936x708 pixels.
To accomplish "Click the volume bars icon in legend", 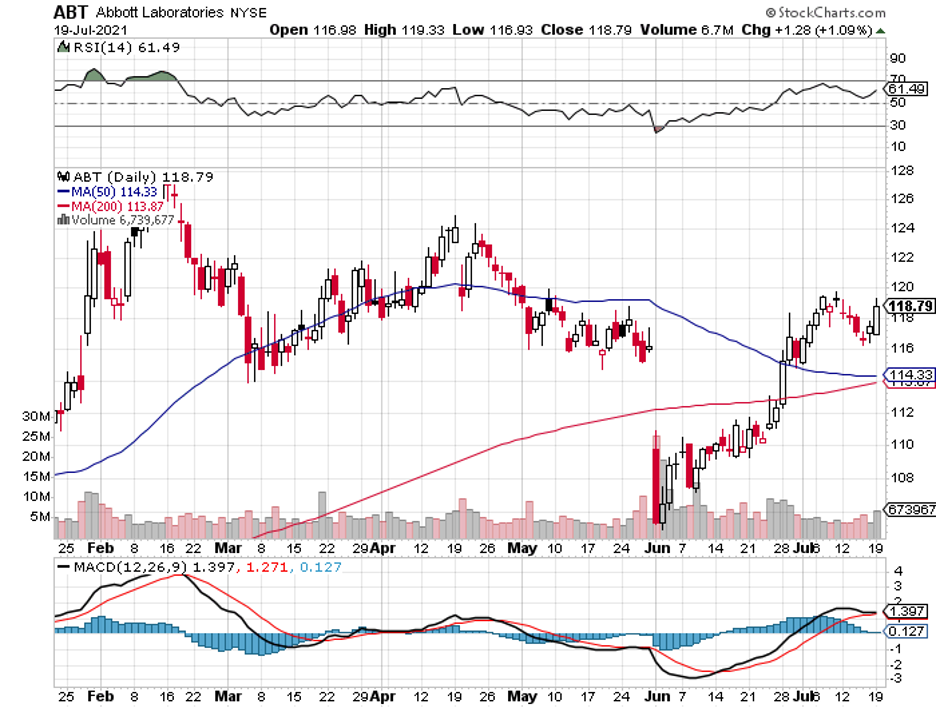I will pos(62,219).
